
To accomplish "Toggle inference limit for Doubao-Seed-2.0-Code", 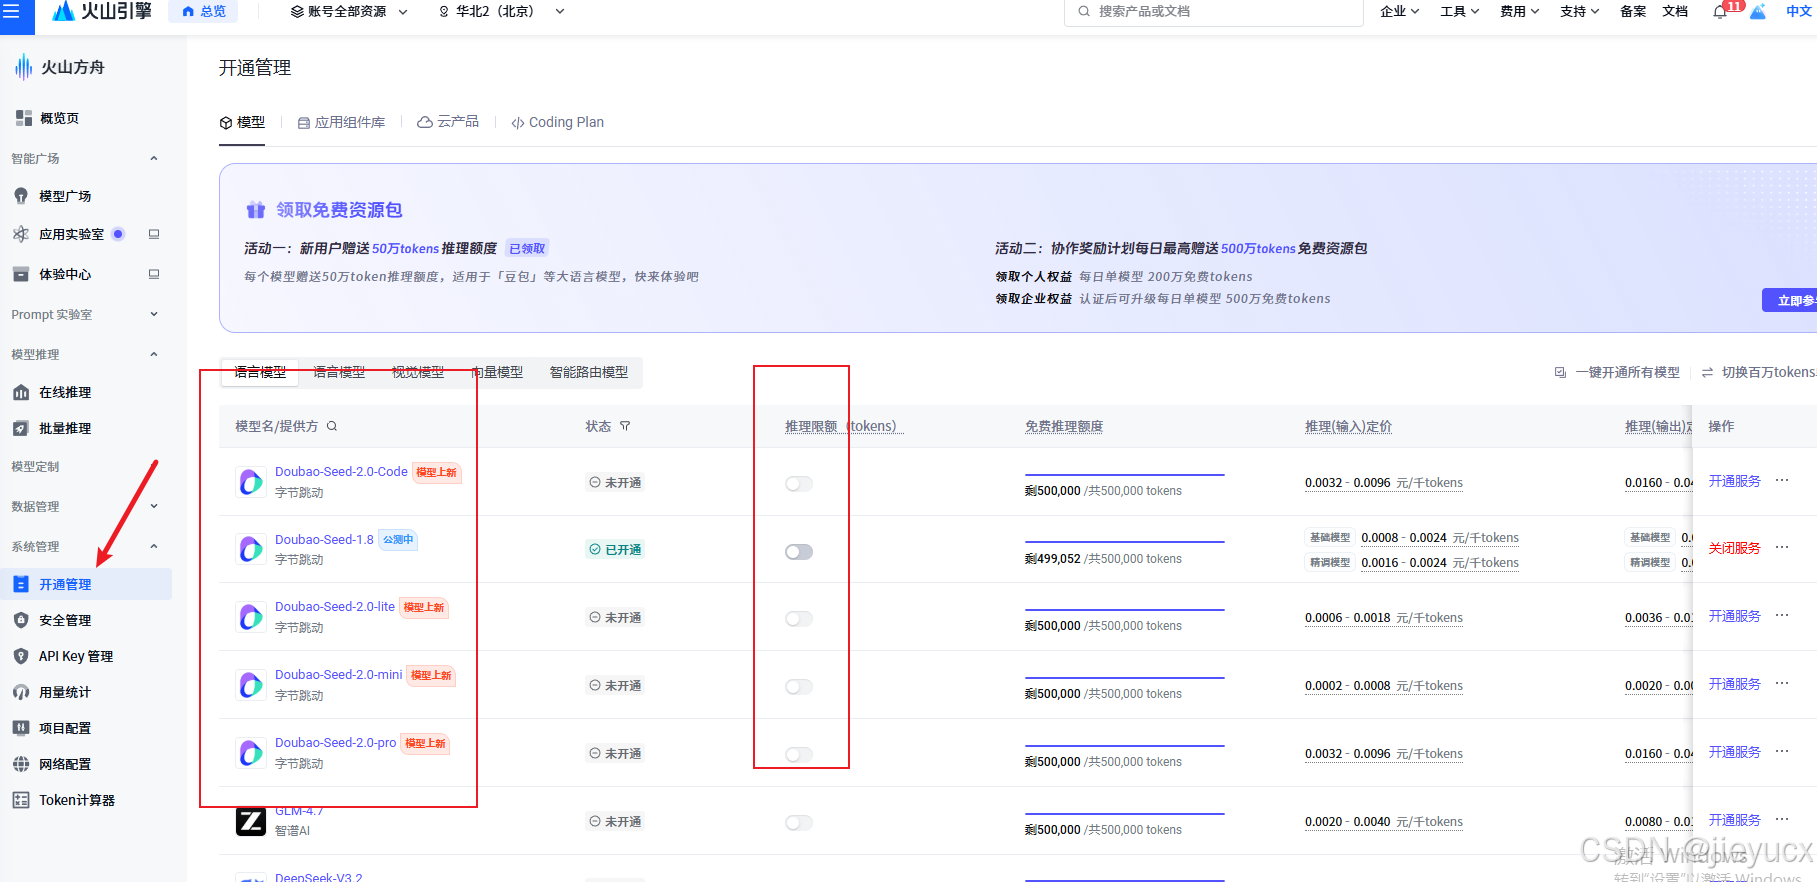I will tap(799, 484).
